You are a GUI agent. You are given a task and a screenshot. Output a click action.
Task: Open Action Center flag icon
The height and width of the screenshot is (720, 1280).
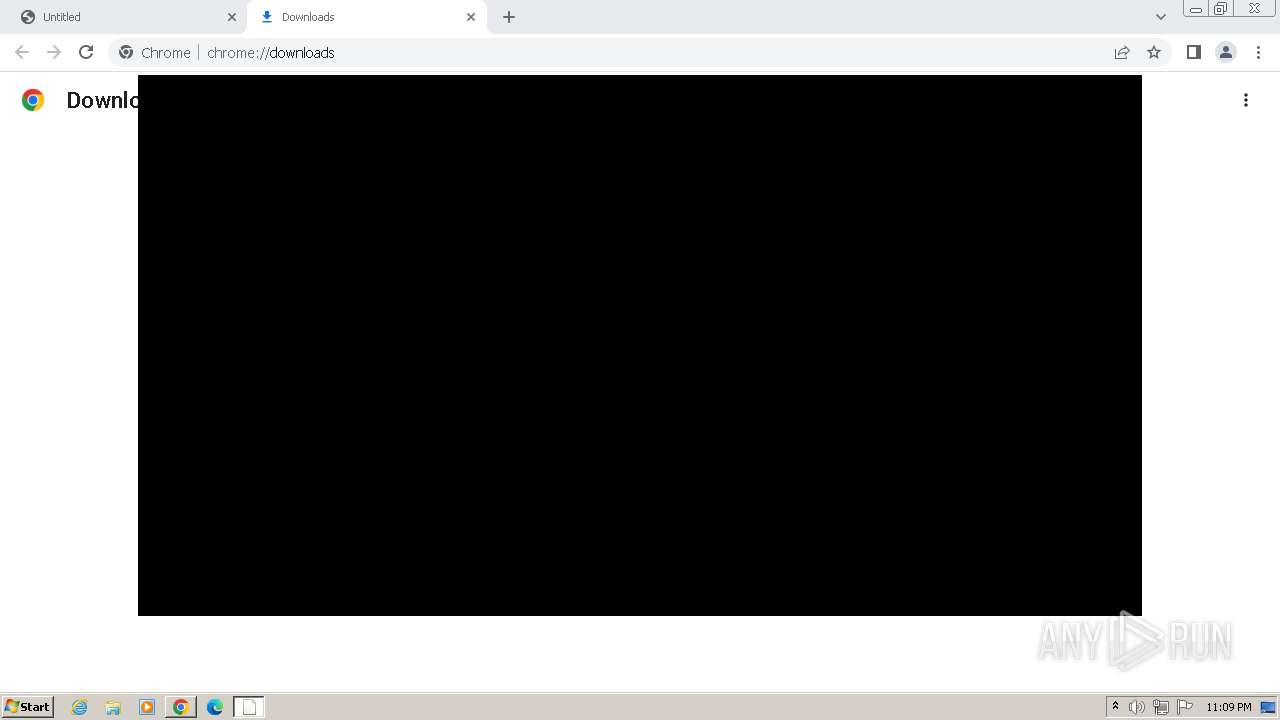[1185, 707]
